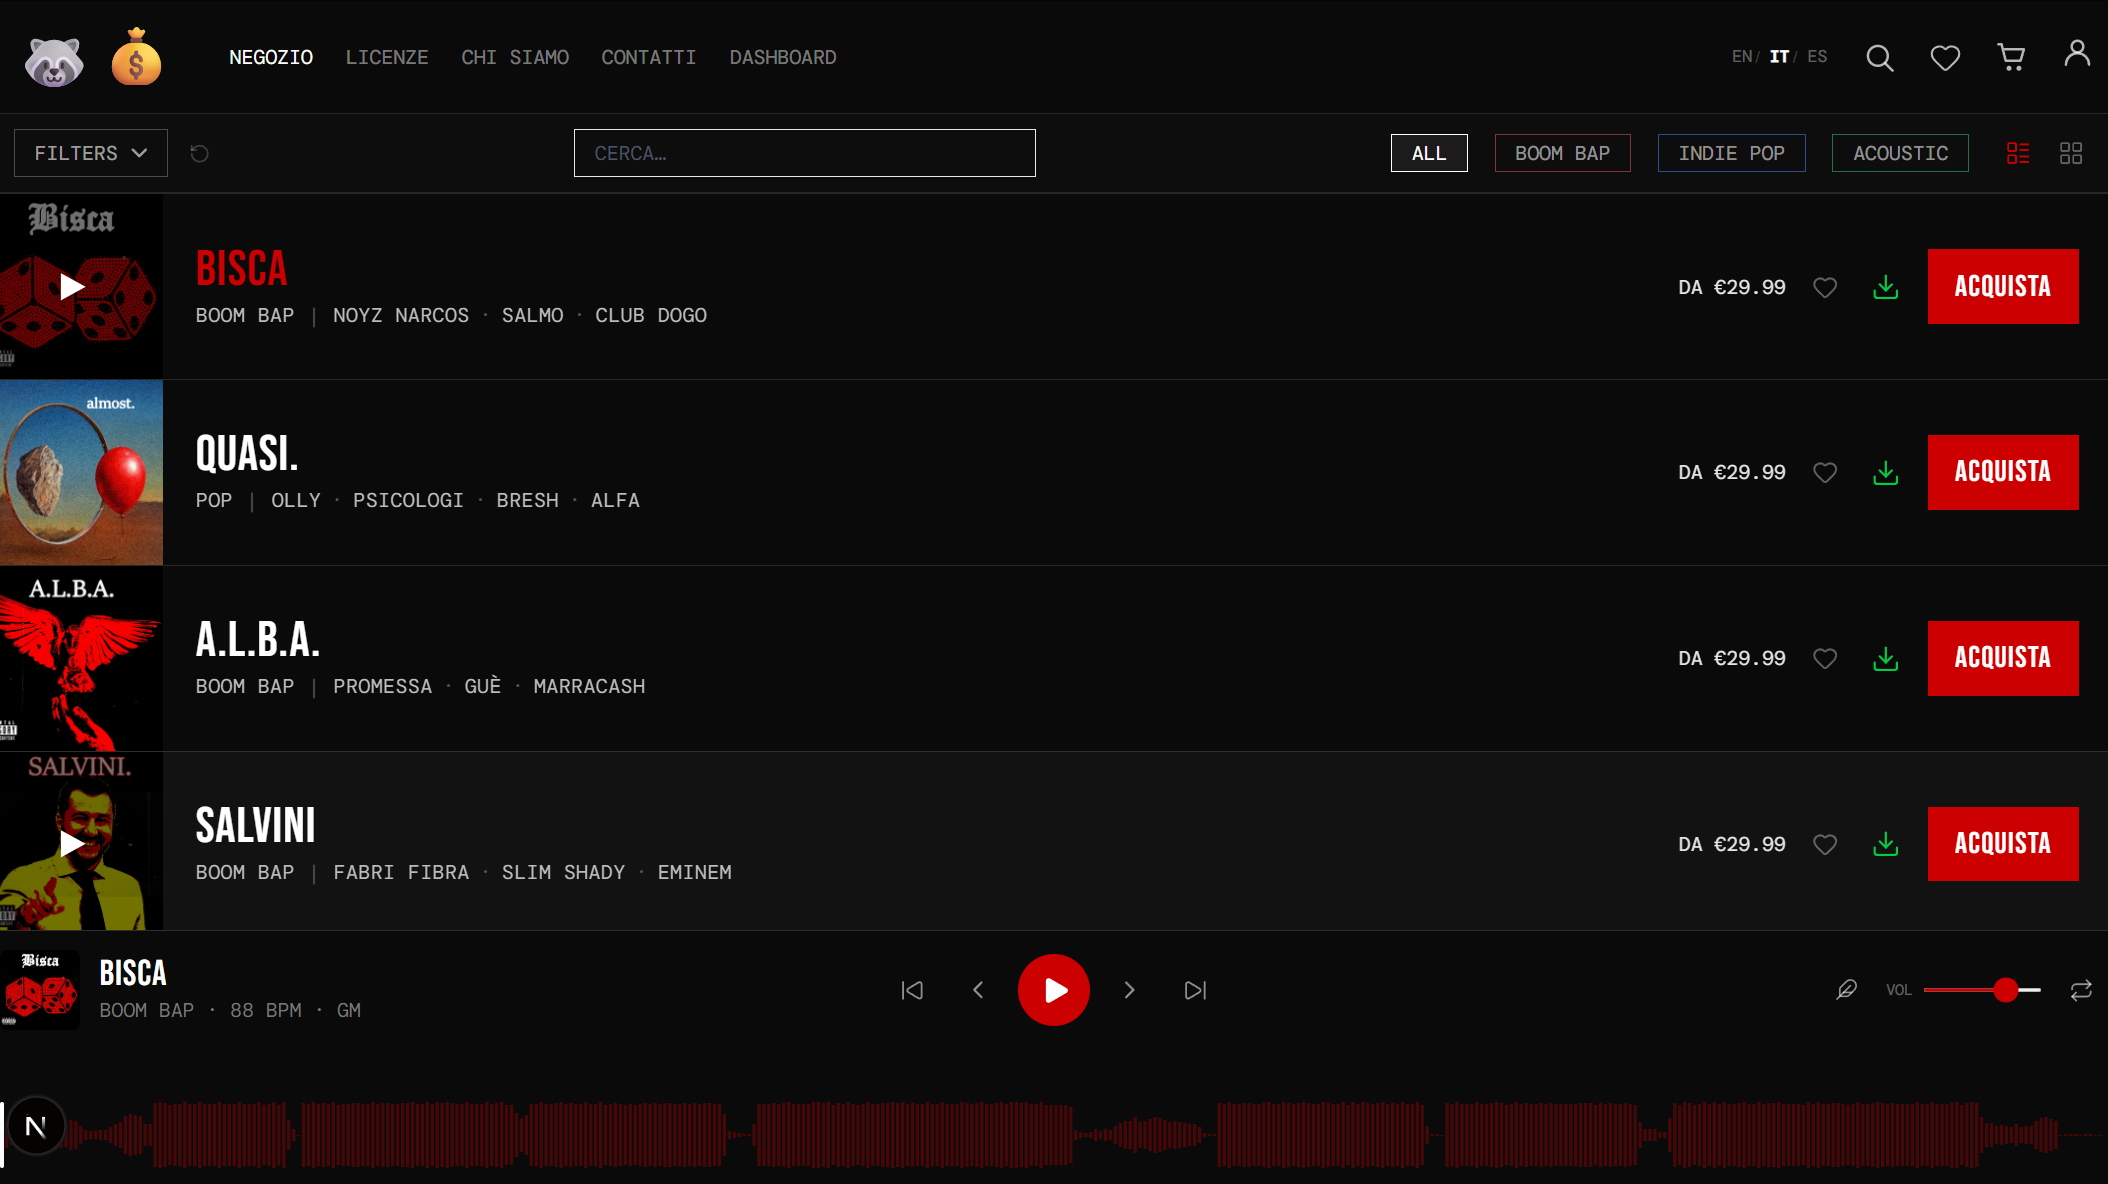2108x1184 pixels.
Task: Favorite the Bisca beat
Action: (1825, 288)
